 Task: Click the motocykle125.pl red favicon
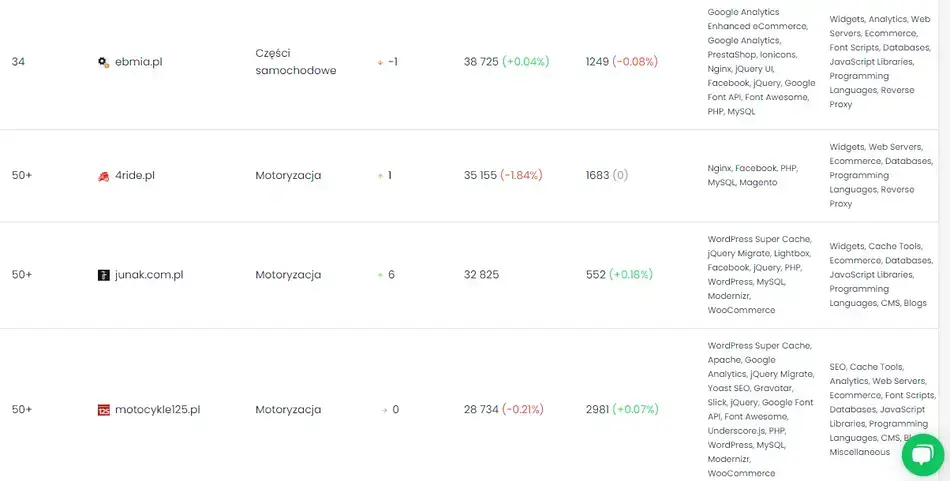[103, 410]
